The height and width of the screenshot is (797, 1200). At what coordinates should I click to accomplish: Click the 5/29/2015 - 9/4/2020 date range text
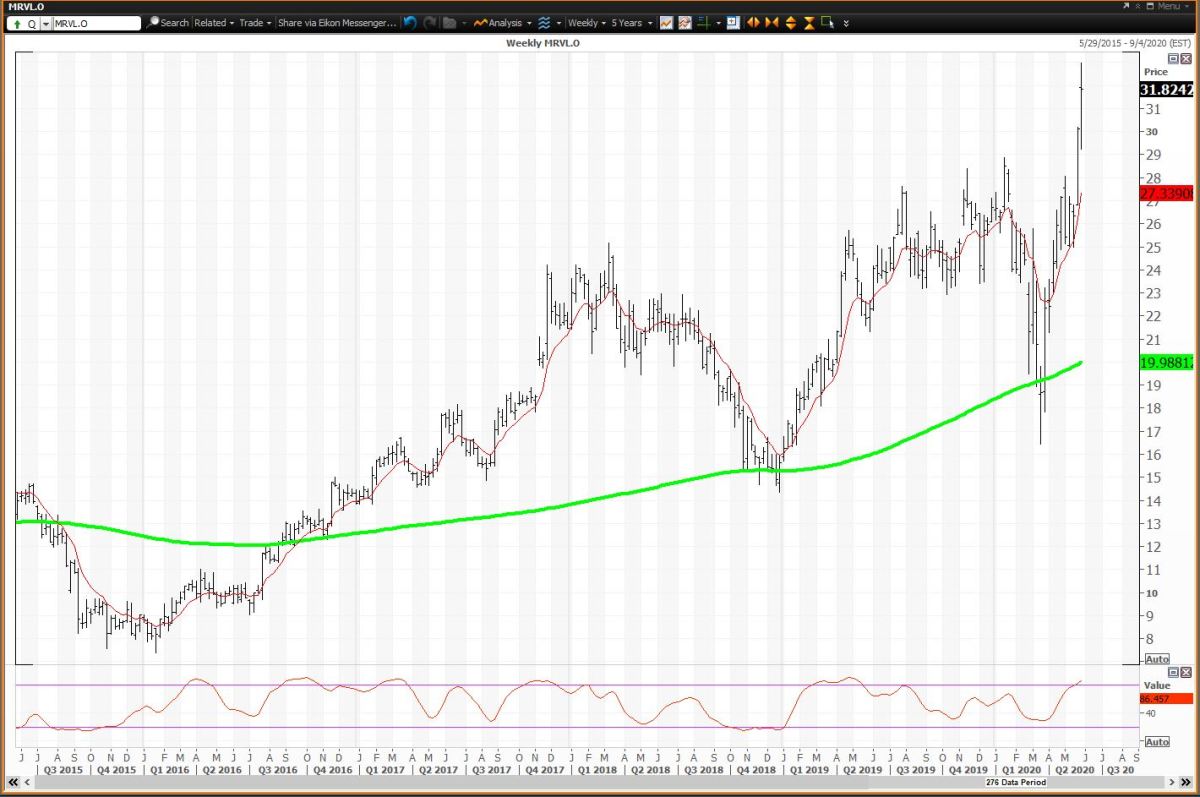coord(1135,44)
